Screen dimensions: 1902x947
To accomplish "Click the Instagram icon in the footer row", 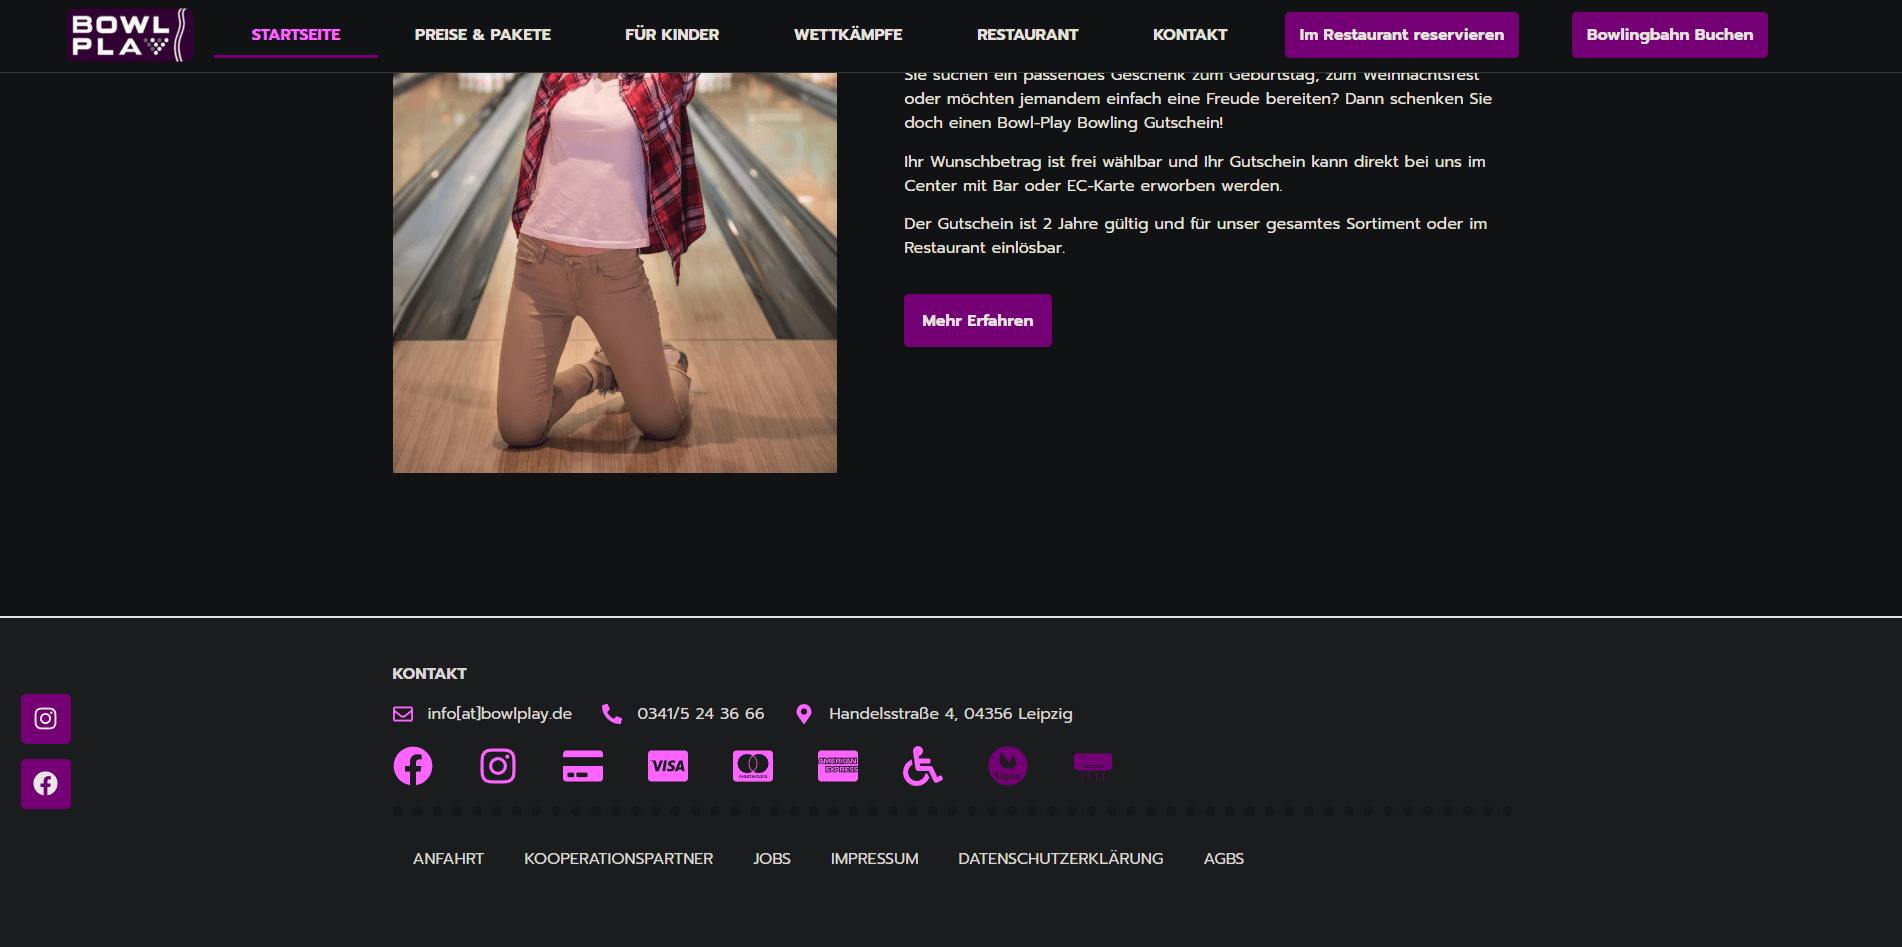I will point(498,766).
